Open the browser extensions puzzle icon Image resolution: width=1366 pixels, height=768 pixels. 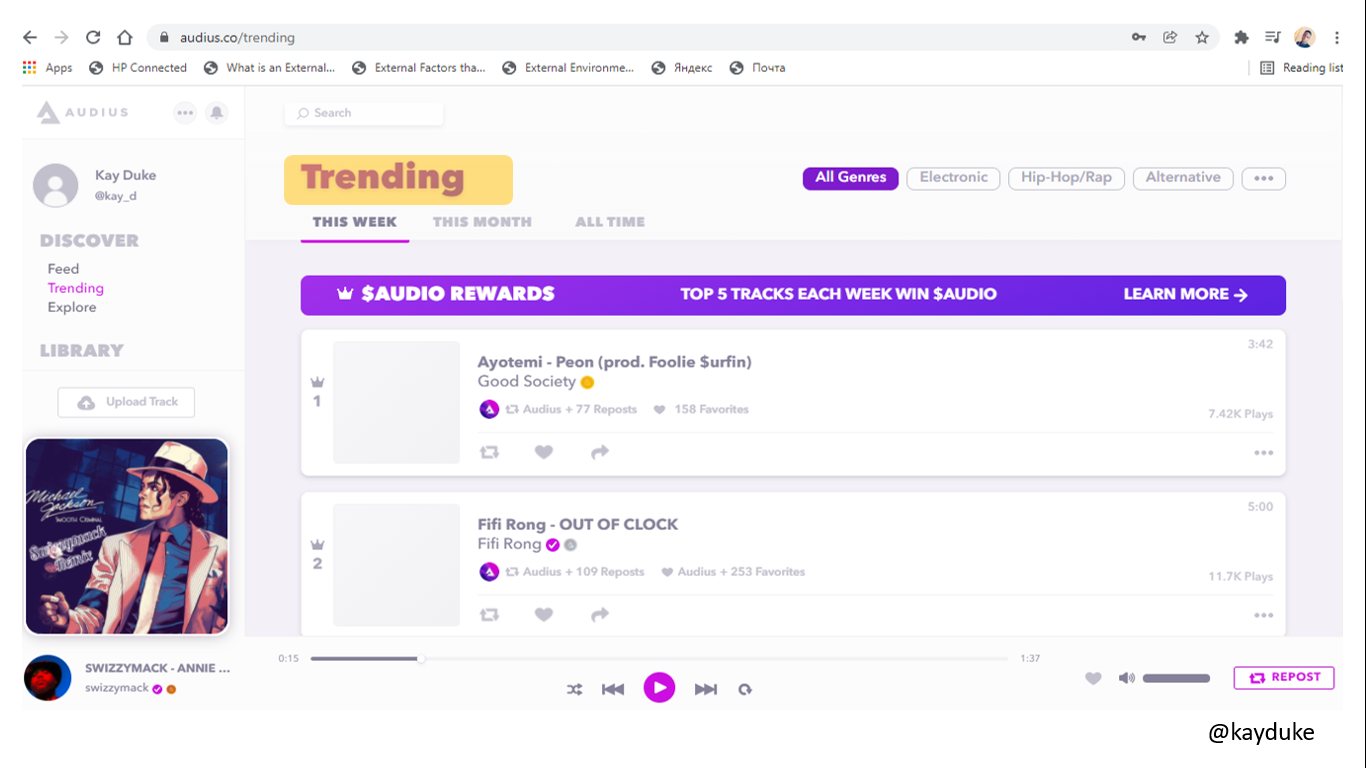(x=1242, y=38)
